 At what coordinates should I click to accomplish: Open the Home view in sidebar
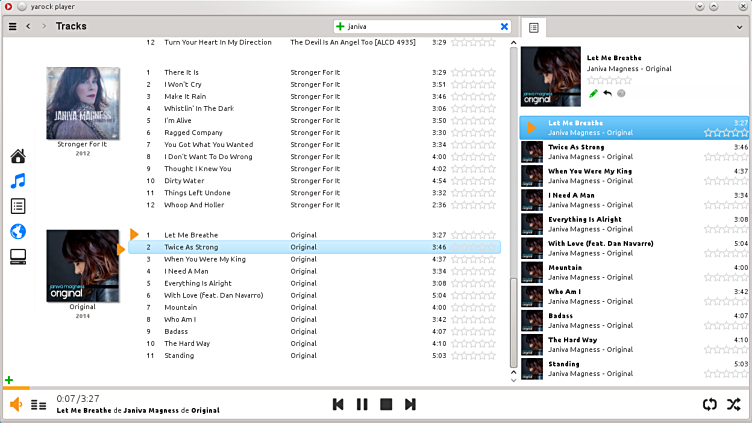pos(18,156)
